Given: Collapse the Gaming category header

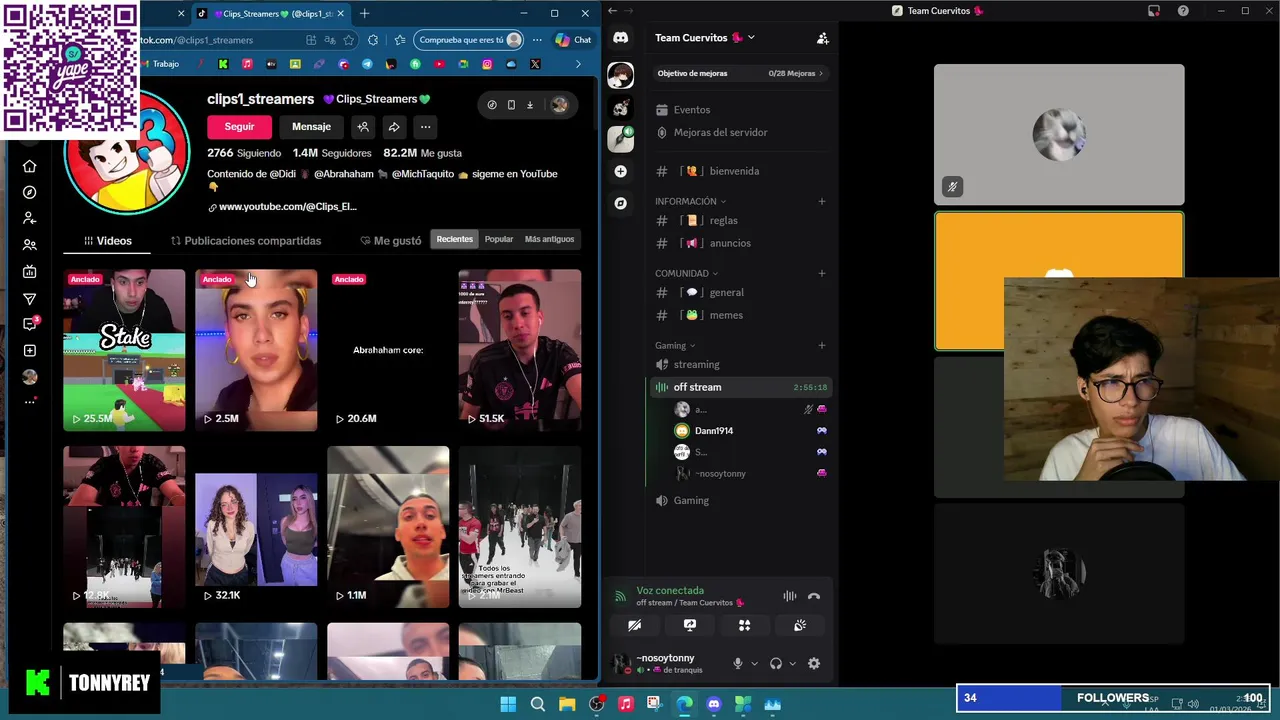Looking at the screenshot, I should (675, 346).
